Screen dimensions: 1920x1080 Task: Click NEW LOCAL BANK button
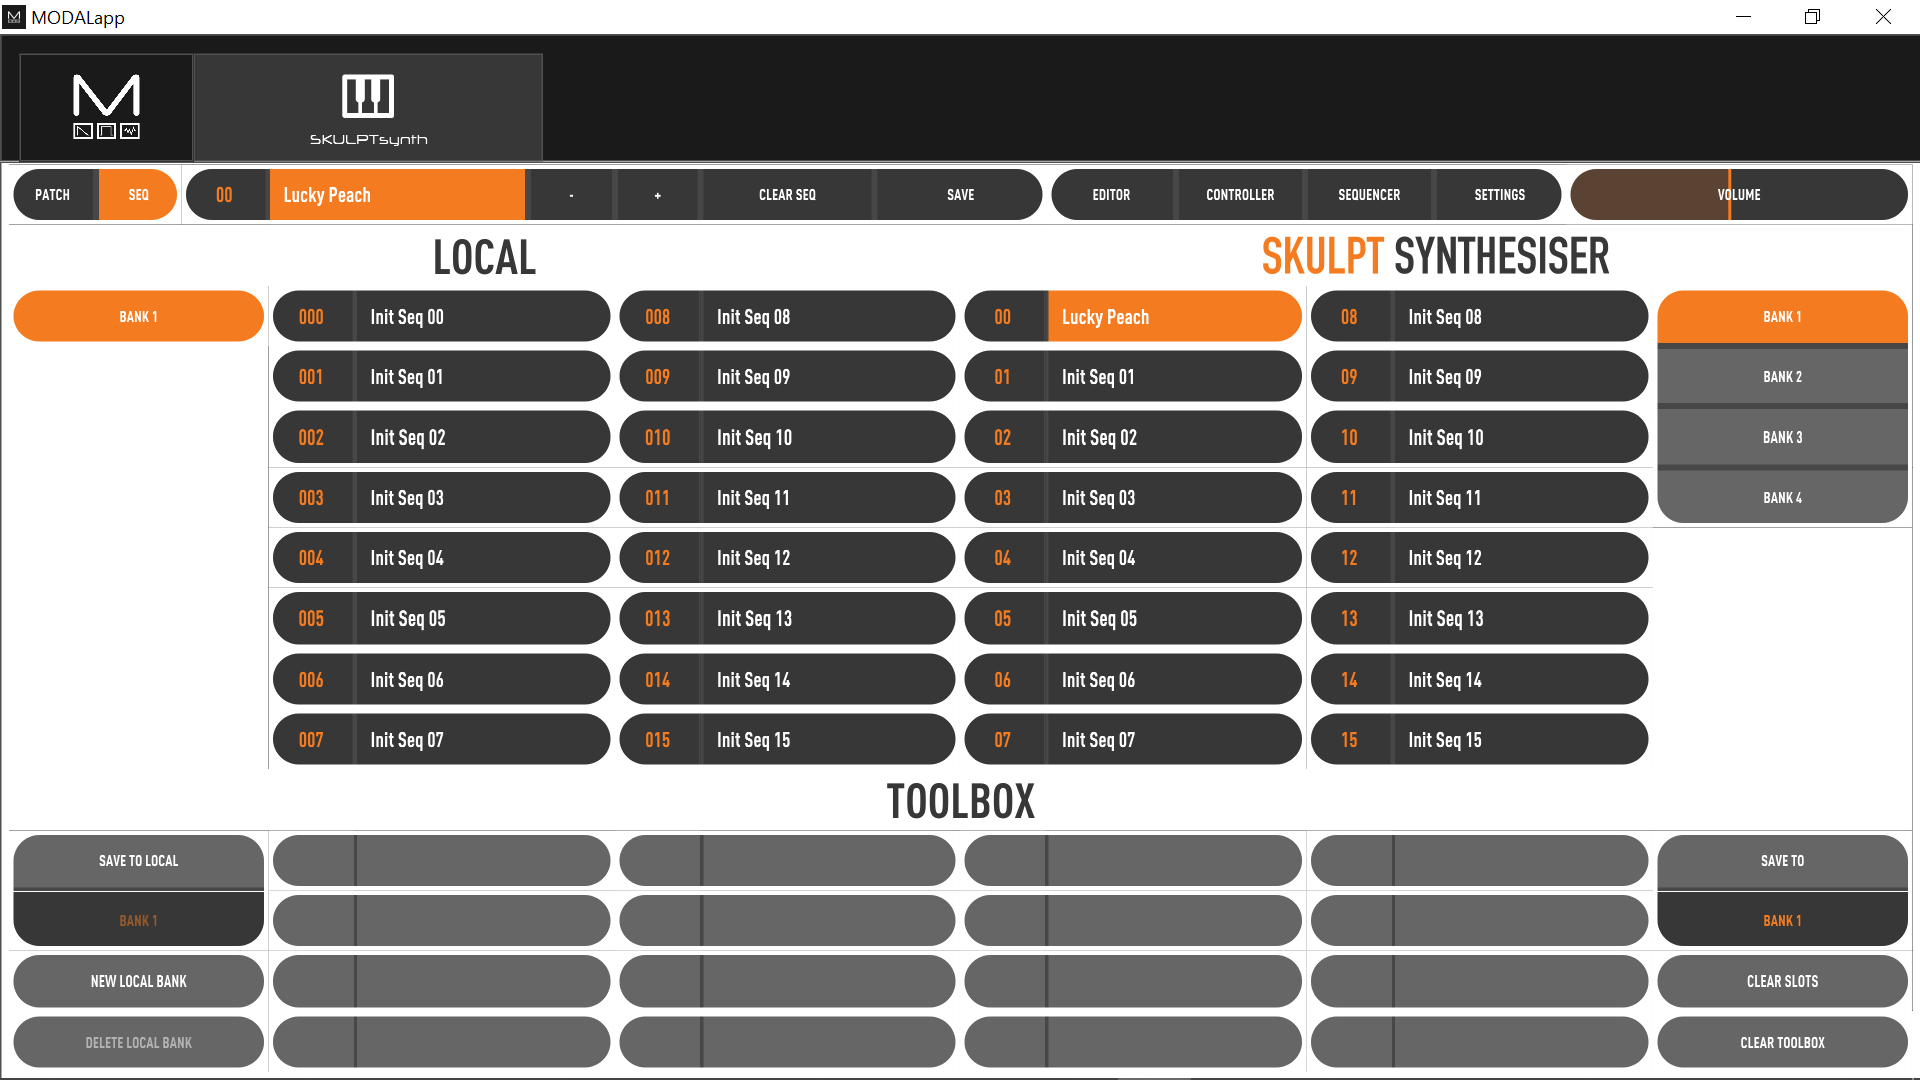tap(138, 981)
